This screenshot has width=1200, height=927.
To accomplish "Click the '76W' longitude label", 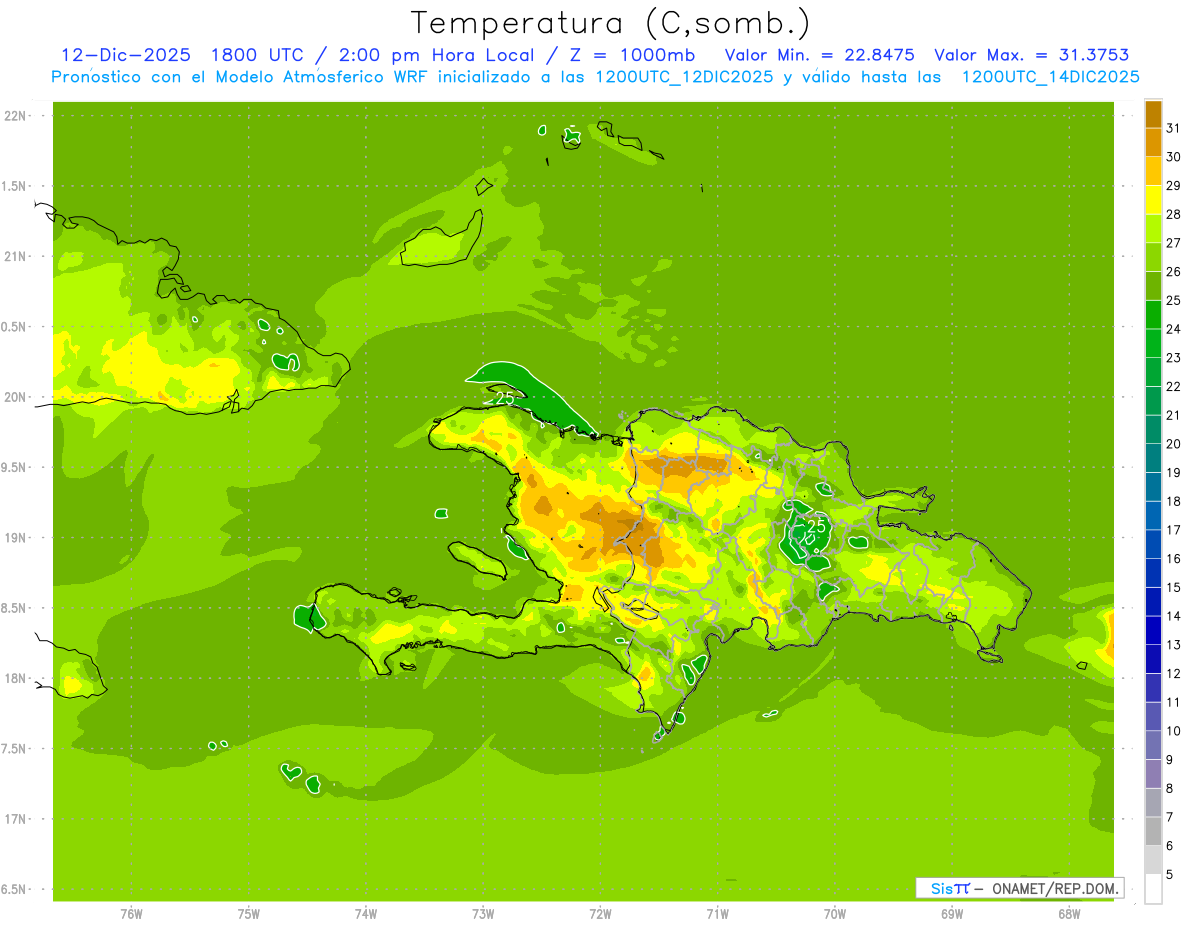I will pos(131,914).
